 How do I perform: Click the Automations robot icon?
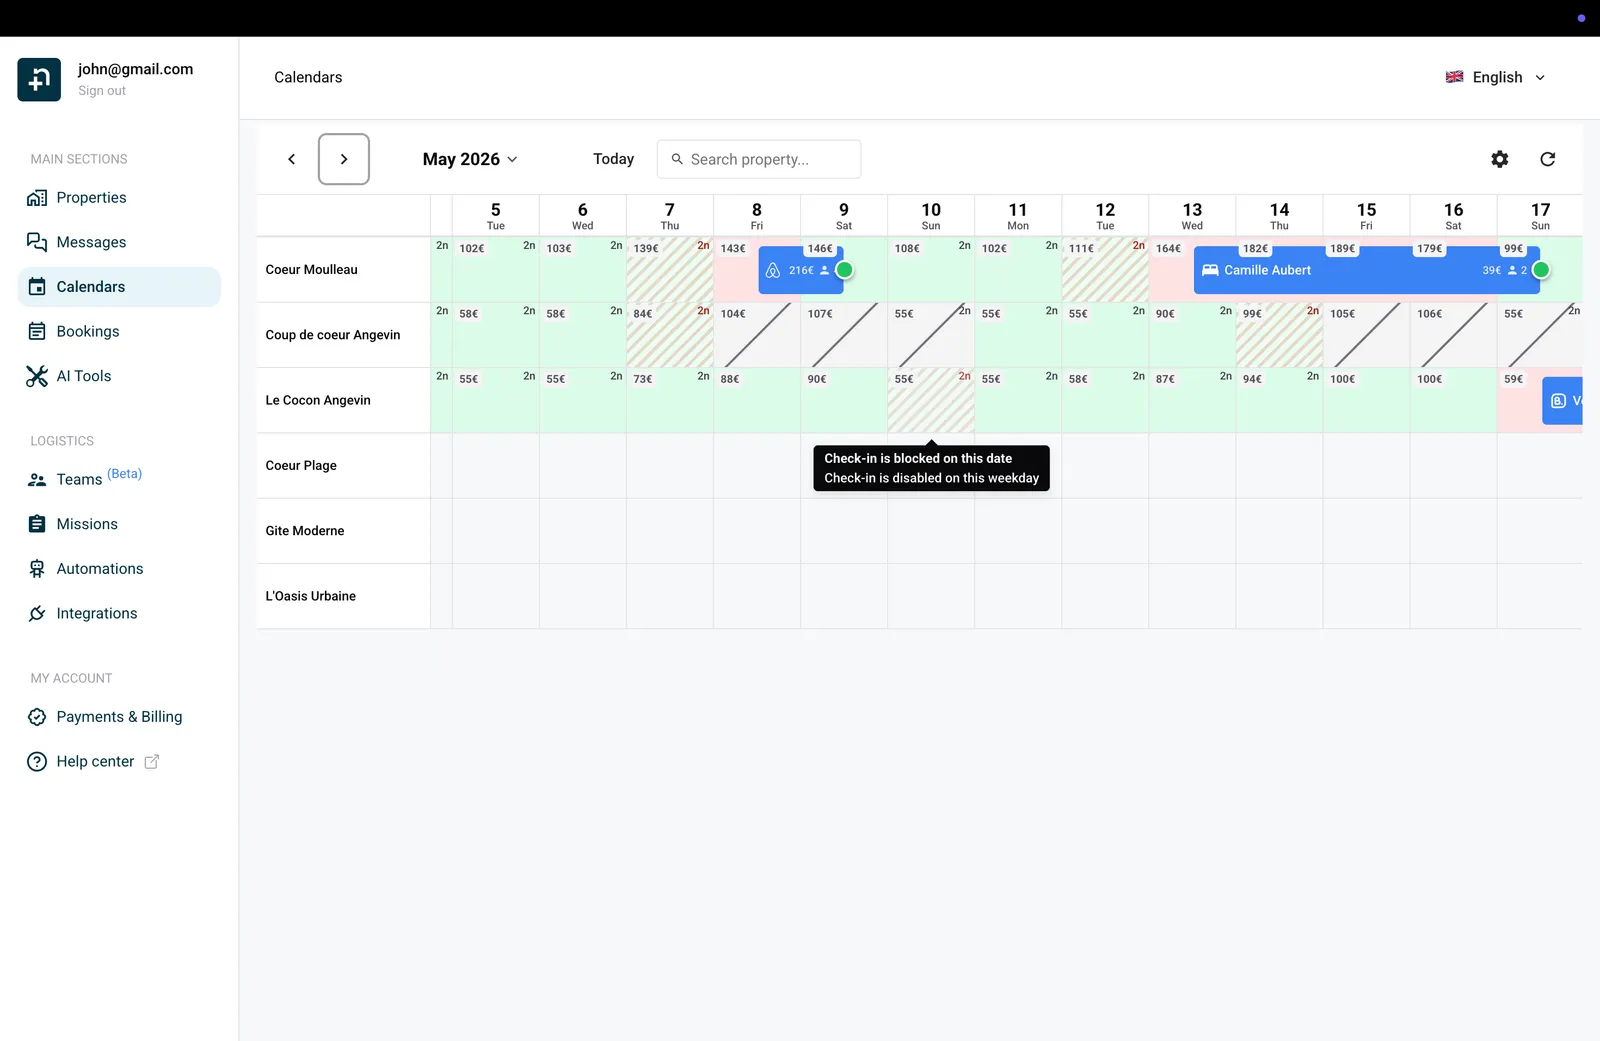[x=37, y=569]
